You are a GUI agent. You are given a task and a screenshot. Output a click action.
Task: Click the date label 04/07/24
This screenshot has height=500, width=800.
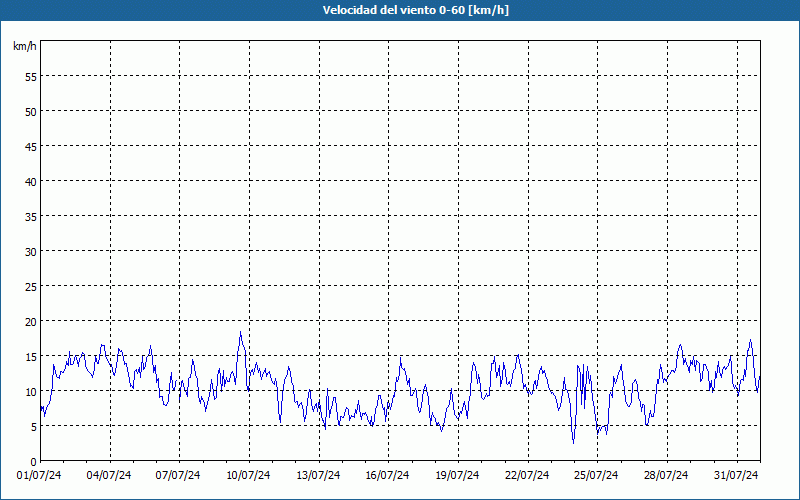coord(109,476)
